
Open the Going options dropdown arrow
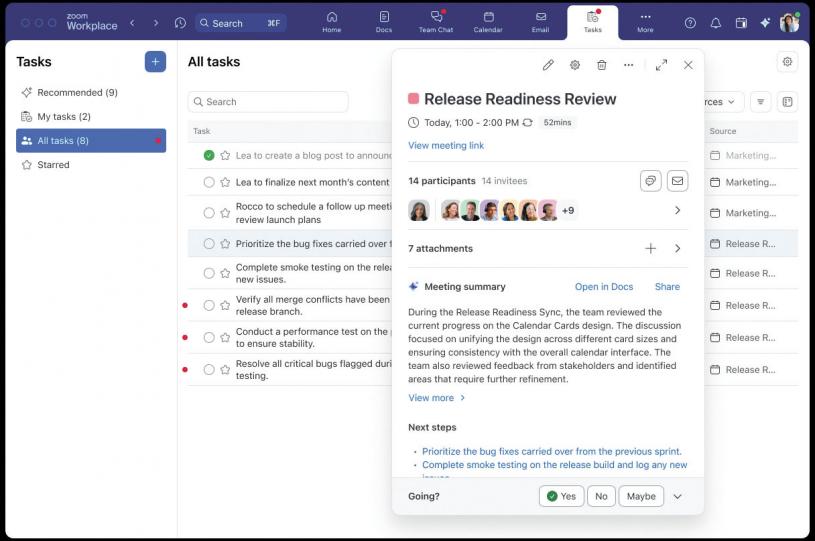(678, 496)
